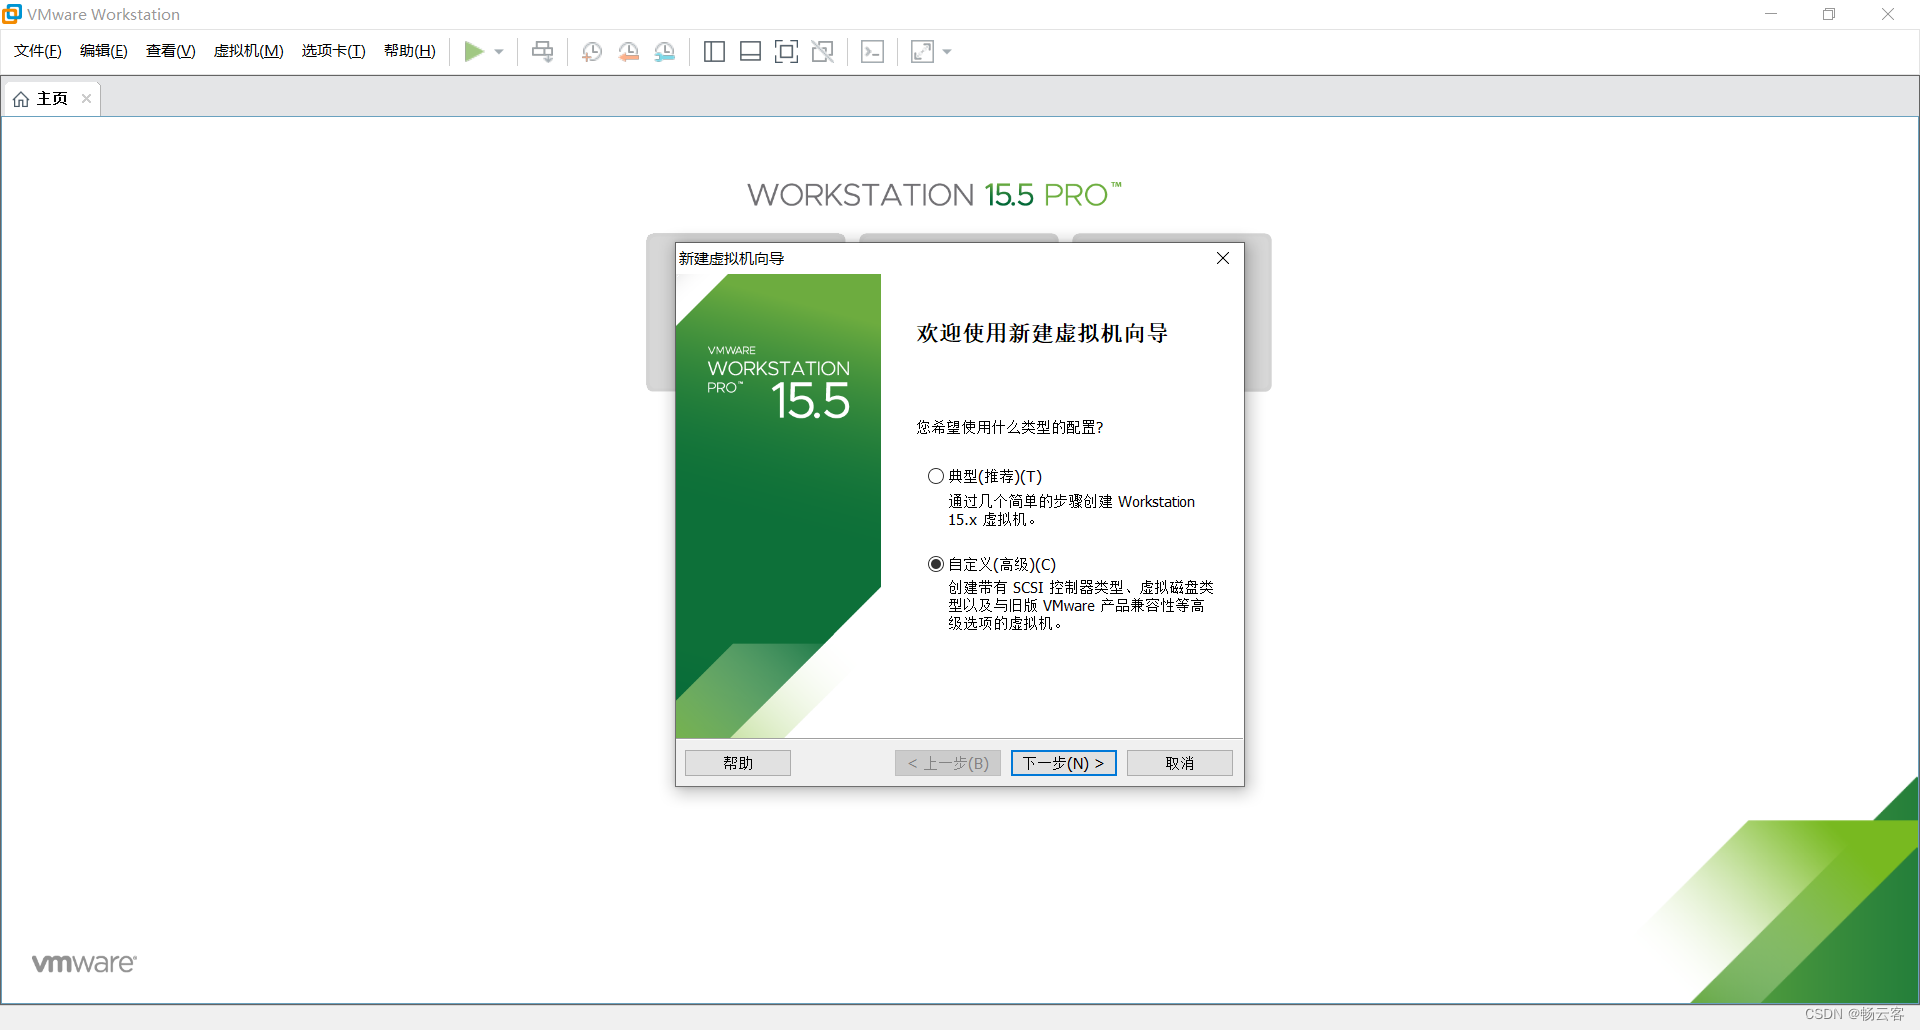Click the take snapshot clock icon

click(592, 52)
